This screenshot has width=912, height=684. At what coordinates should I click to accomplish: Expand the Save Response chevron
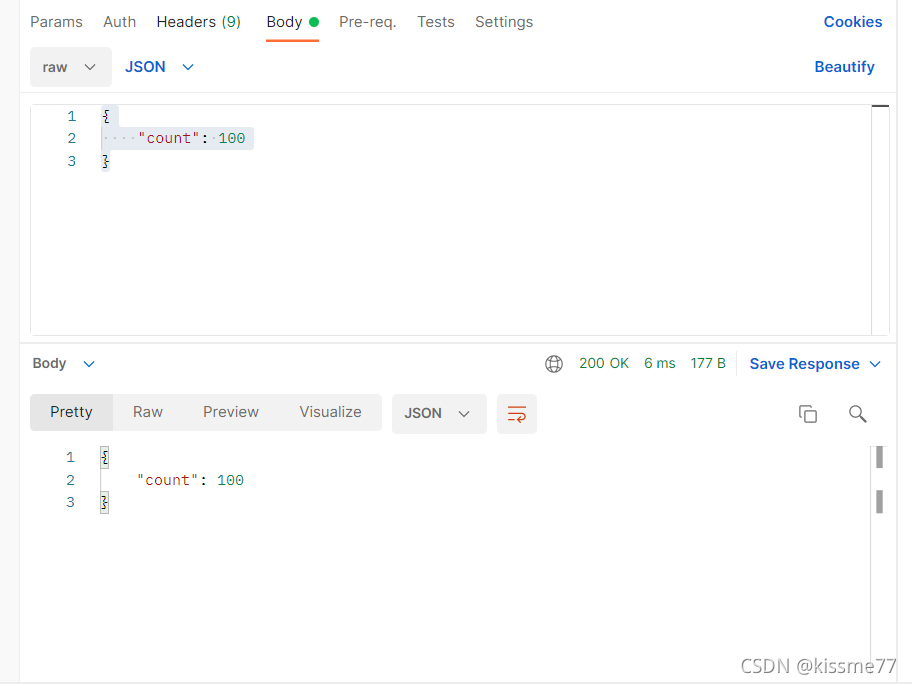[875, 364]
